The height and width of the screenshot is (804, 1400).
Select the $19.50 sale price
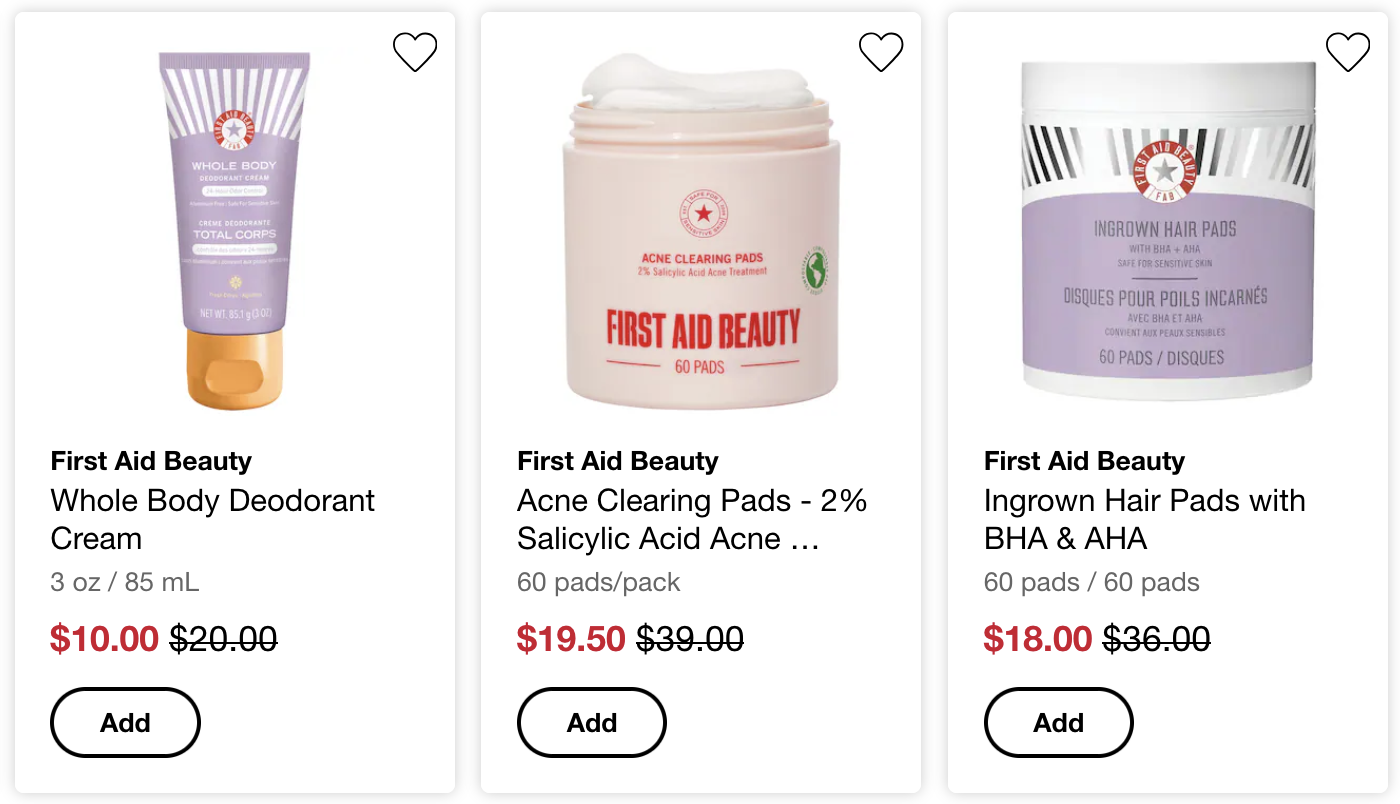pos(572,639)
